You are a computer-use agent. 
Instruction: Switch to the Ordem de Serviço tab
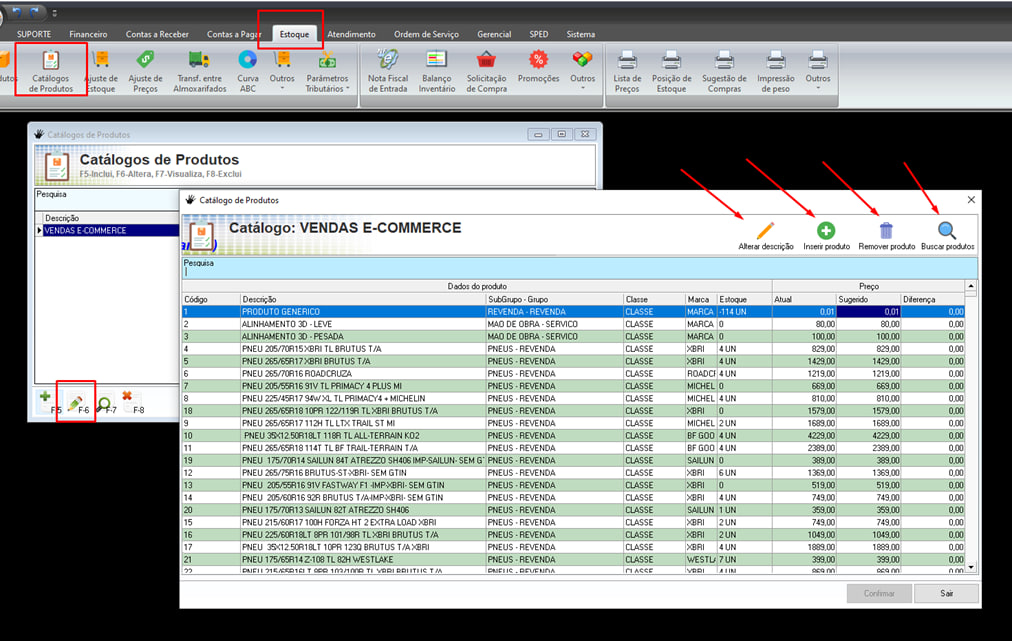coord(427,34)
